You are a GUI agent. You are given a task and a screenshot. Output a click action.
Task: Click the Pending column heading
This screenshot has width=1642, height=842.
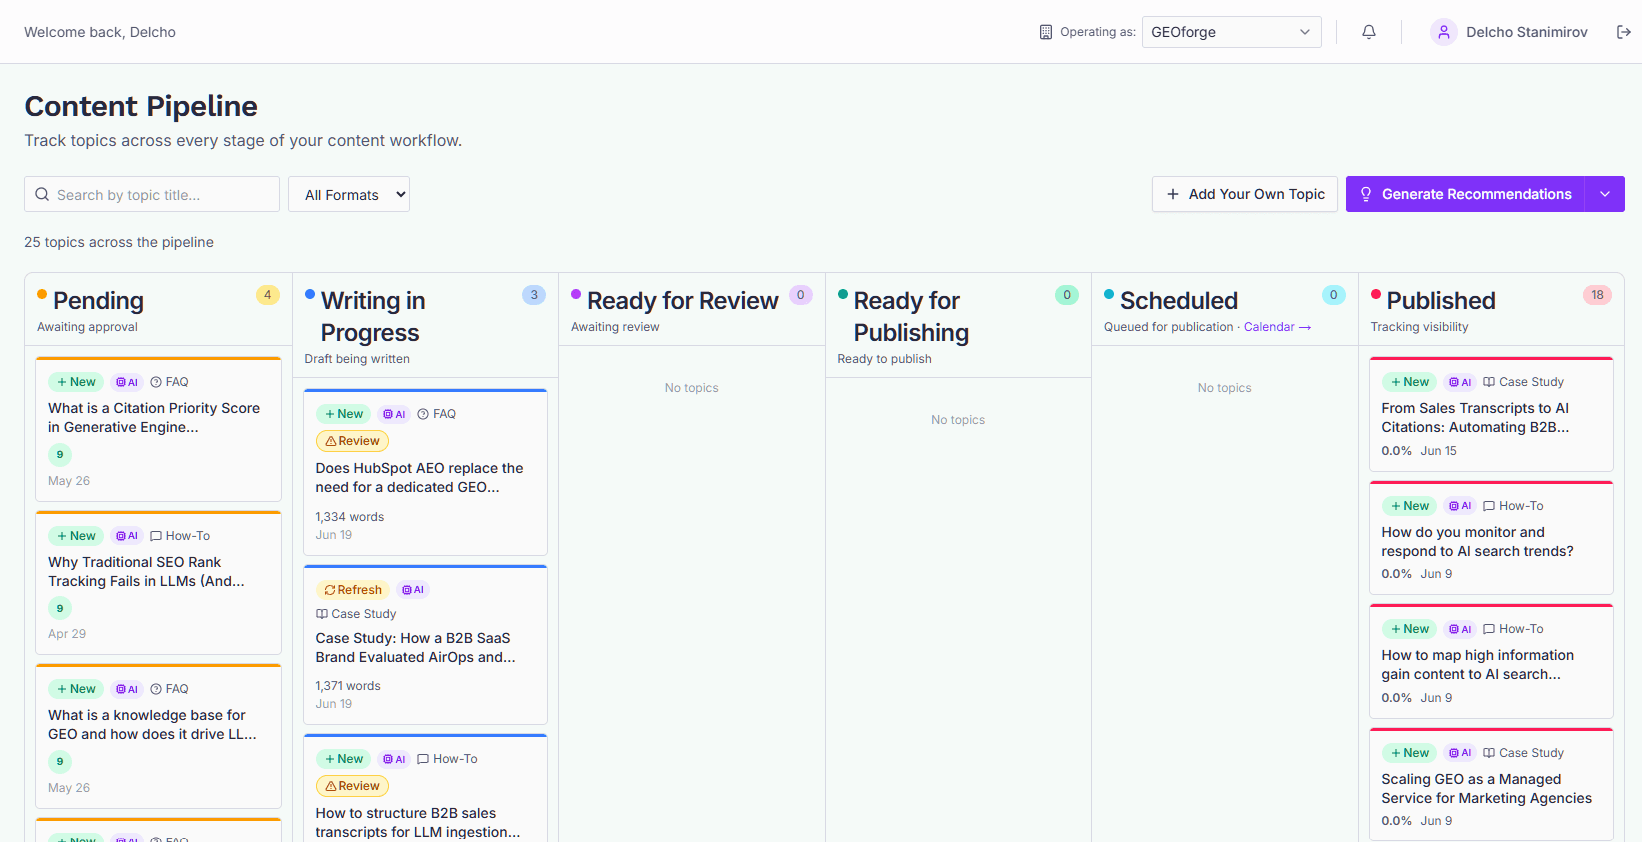98,300
